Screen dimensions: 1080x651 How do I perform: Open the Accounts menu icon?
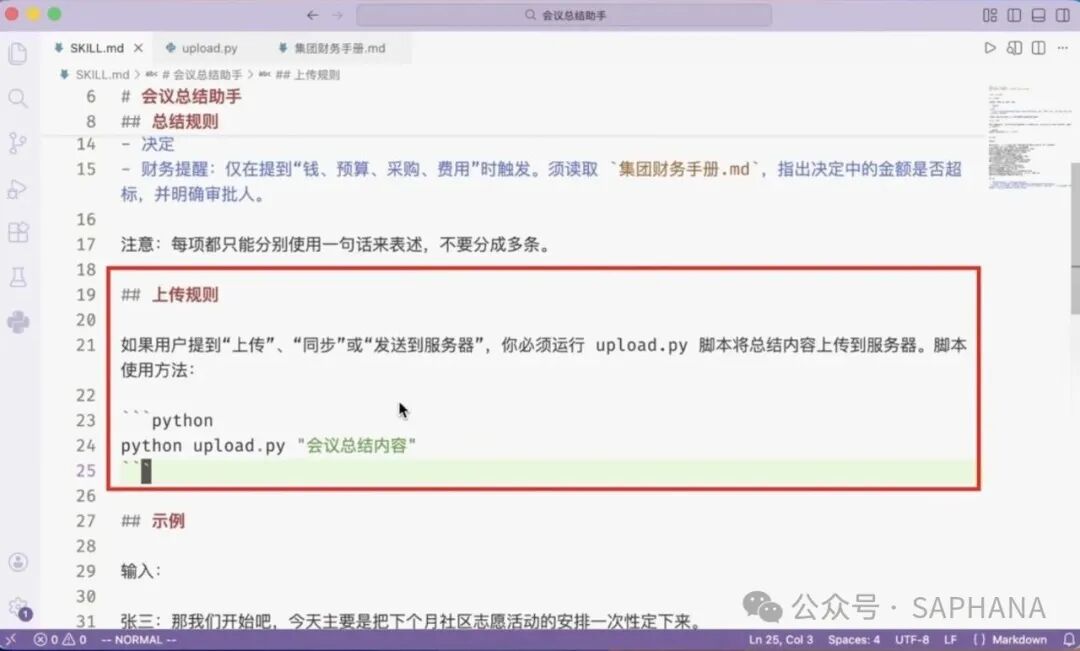18,562
